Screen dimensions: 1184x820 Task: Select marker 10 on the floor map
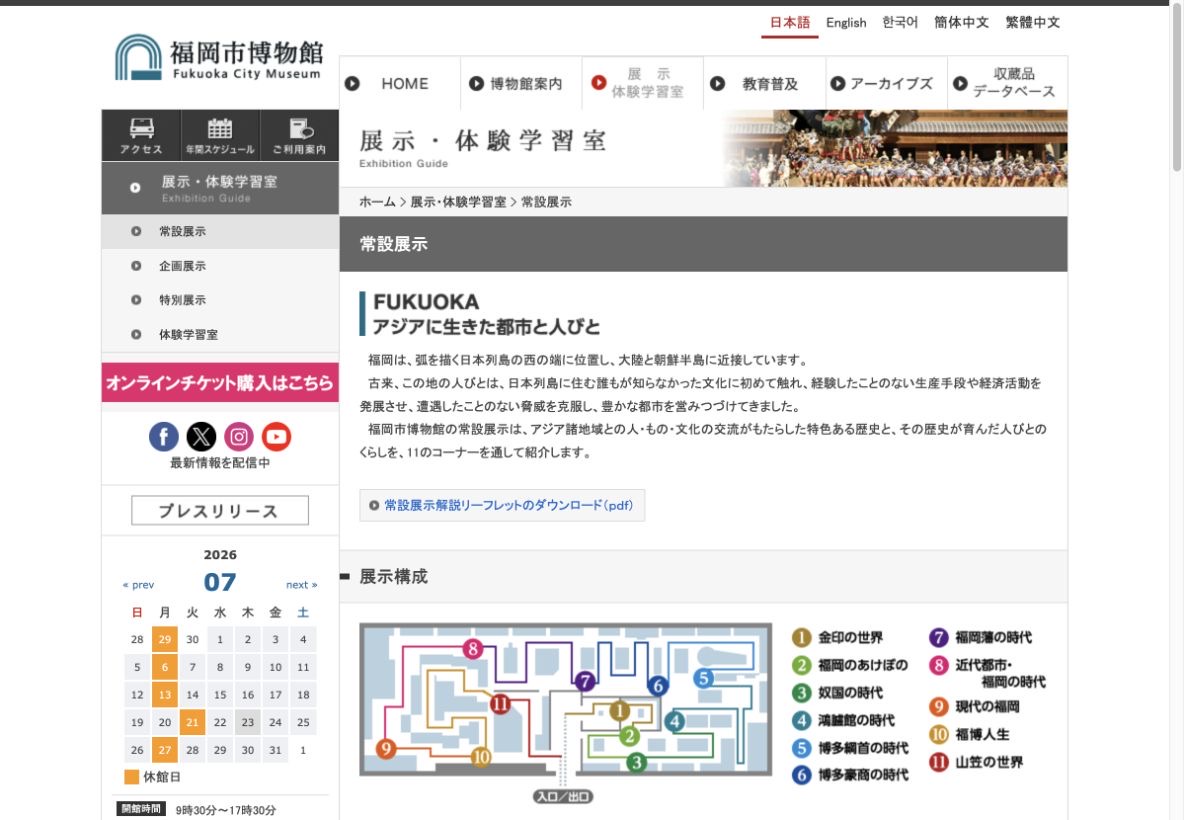[x=481, y=756]
